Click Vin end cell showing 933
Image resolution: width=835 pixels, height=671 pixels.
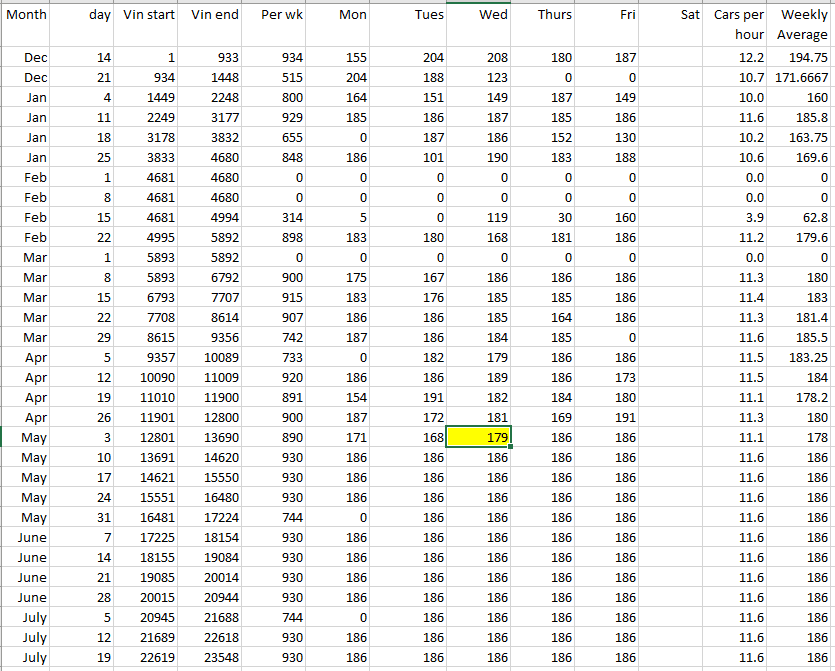tap(211, 57)
